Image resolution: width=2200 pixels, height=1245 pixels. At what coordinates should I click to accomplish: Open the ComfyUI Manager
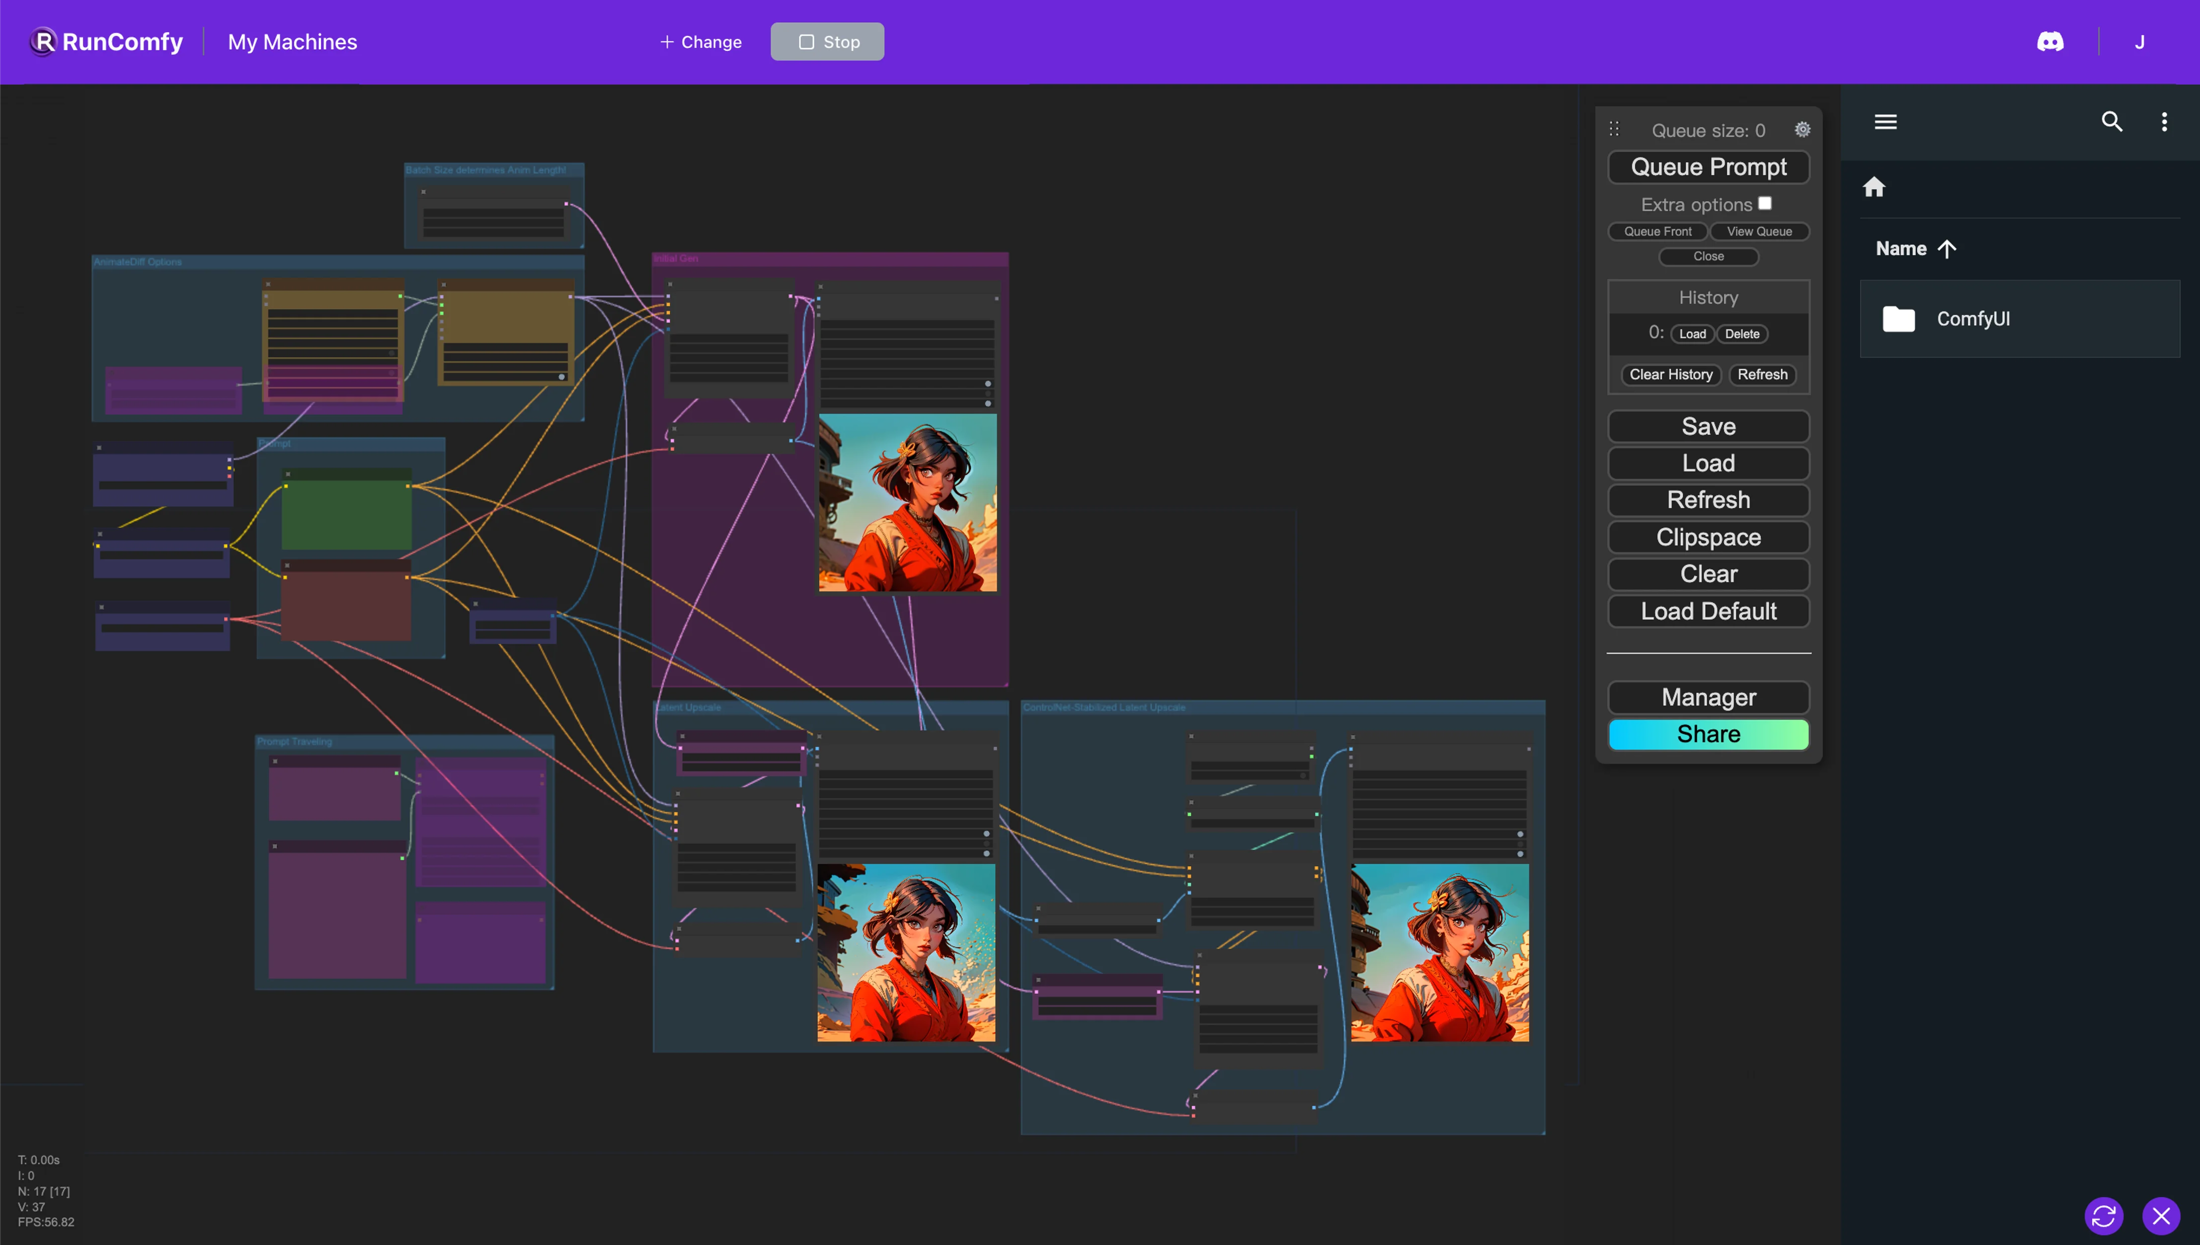(x=1708, y=697)
